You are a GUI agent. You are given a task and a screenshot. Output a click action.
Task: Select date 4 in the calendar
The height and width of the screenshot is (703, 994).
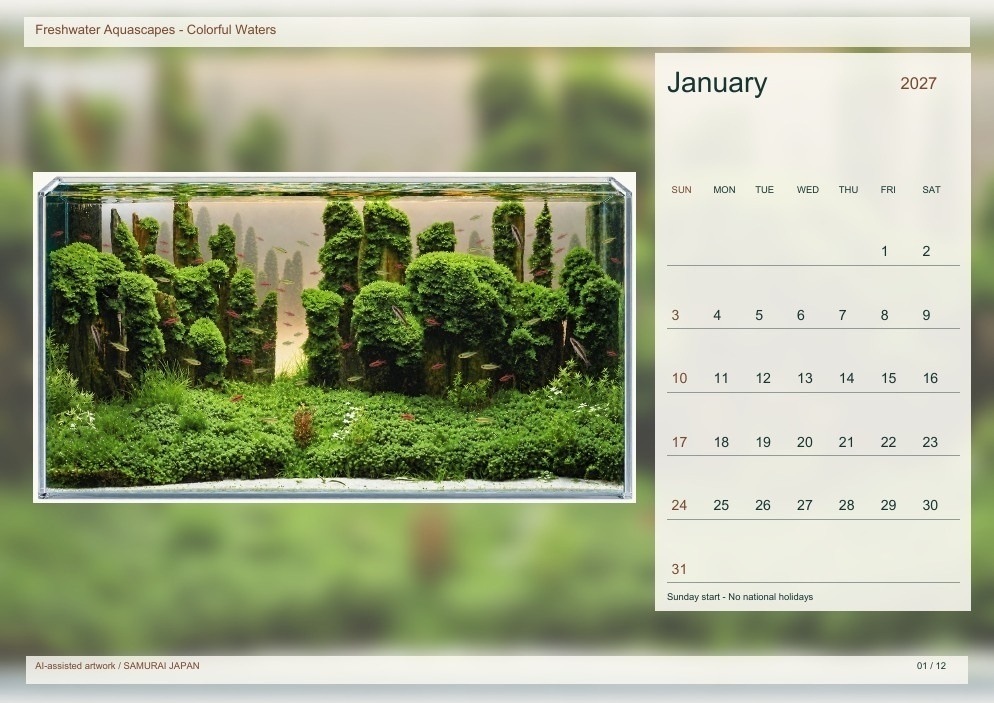tap(717, 315)
